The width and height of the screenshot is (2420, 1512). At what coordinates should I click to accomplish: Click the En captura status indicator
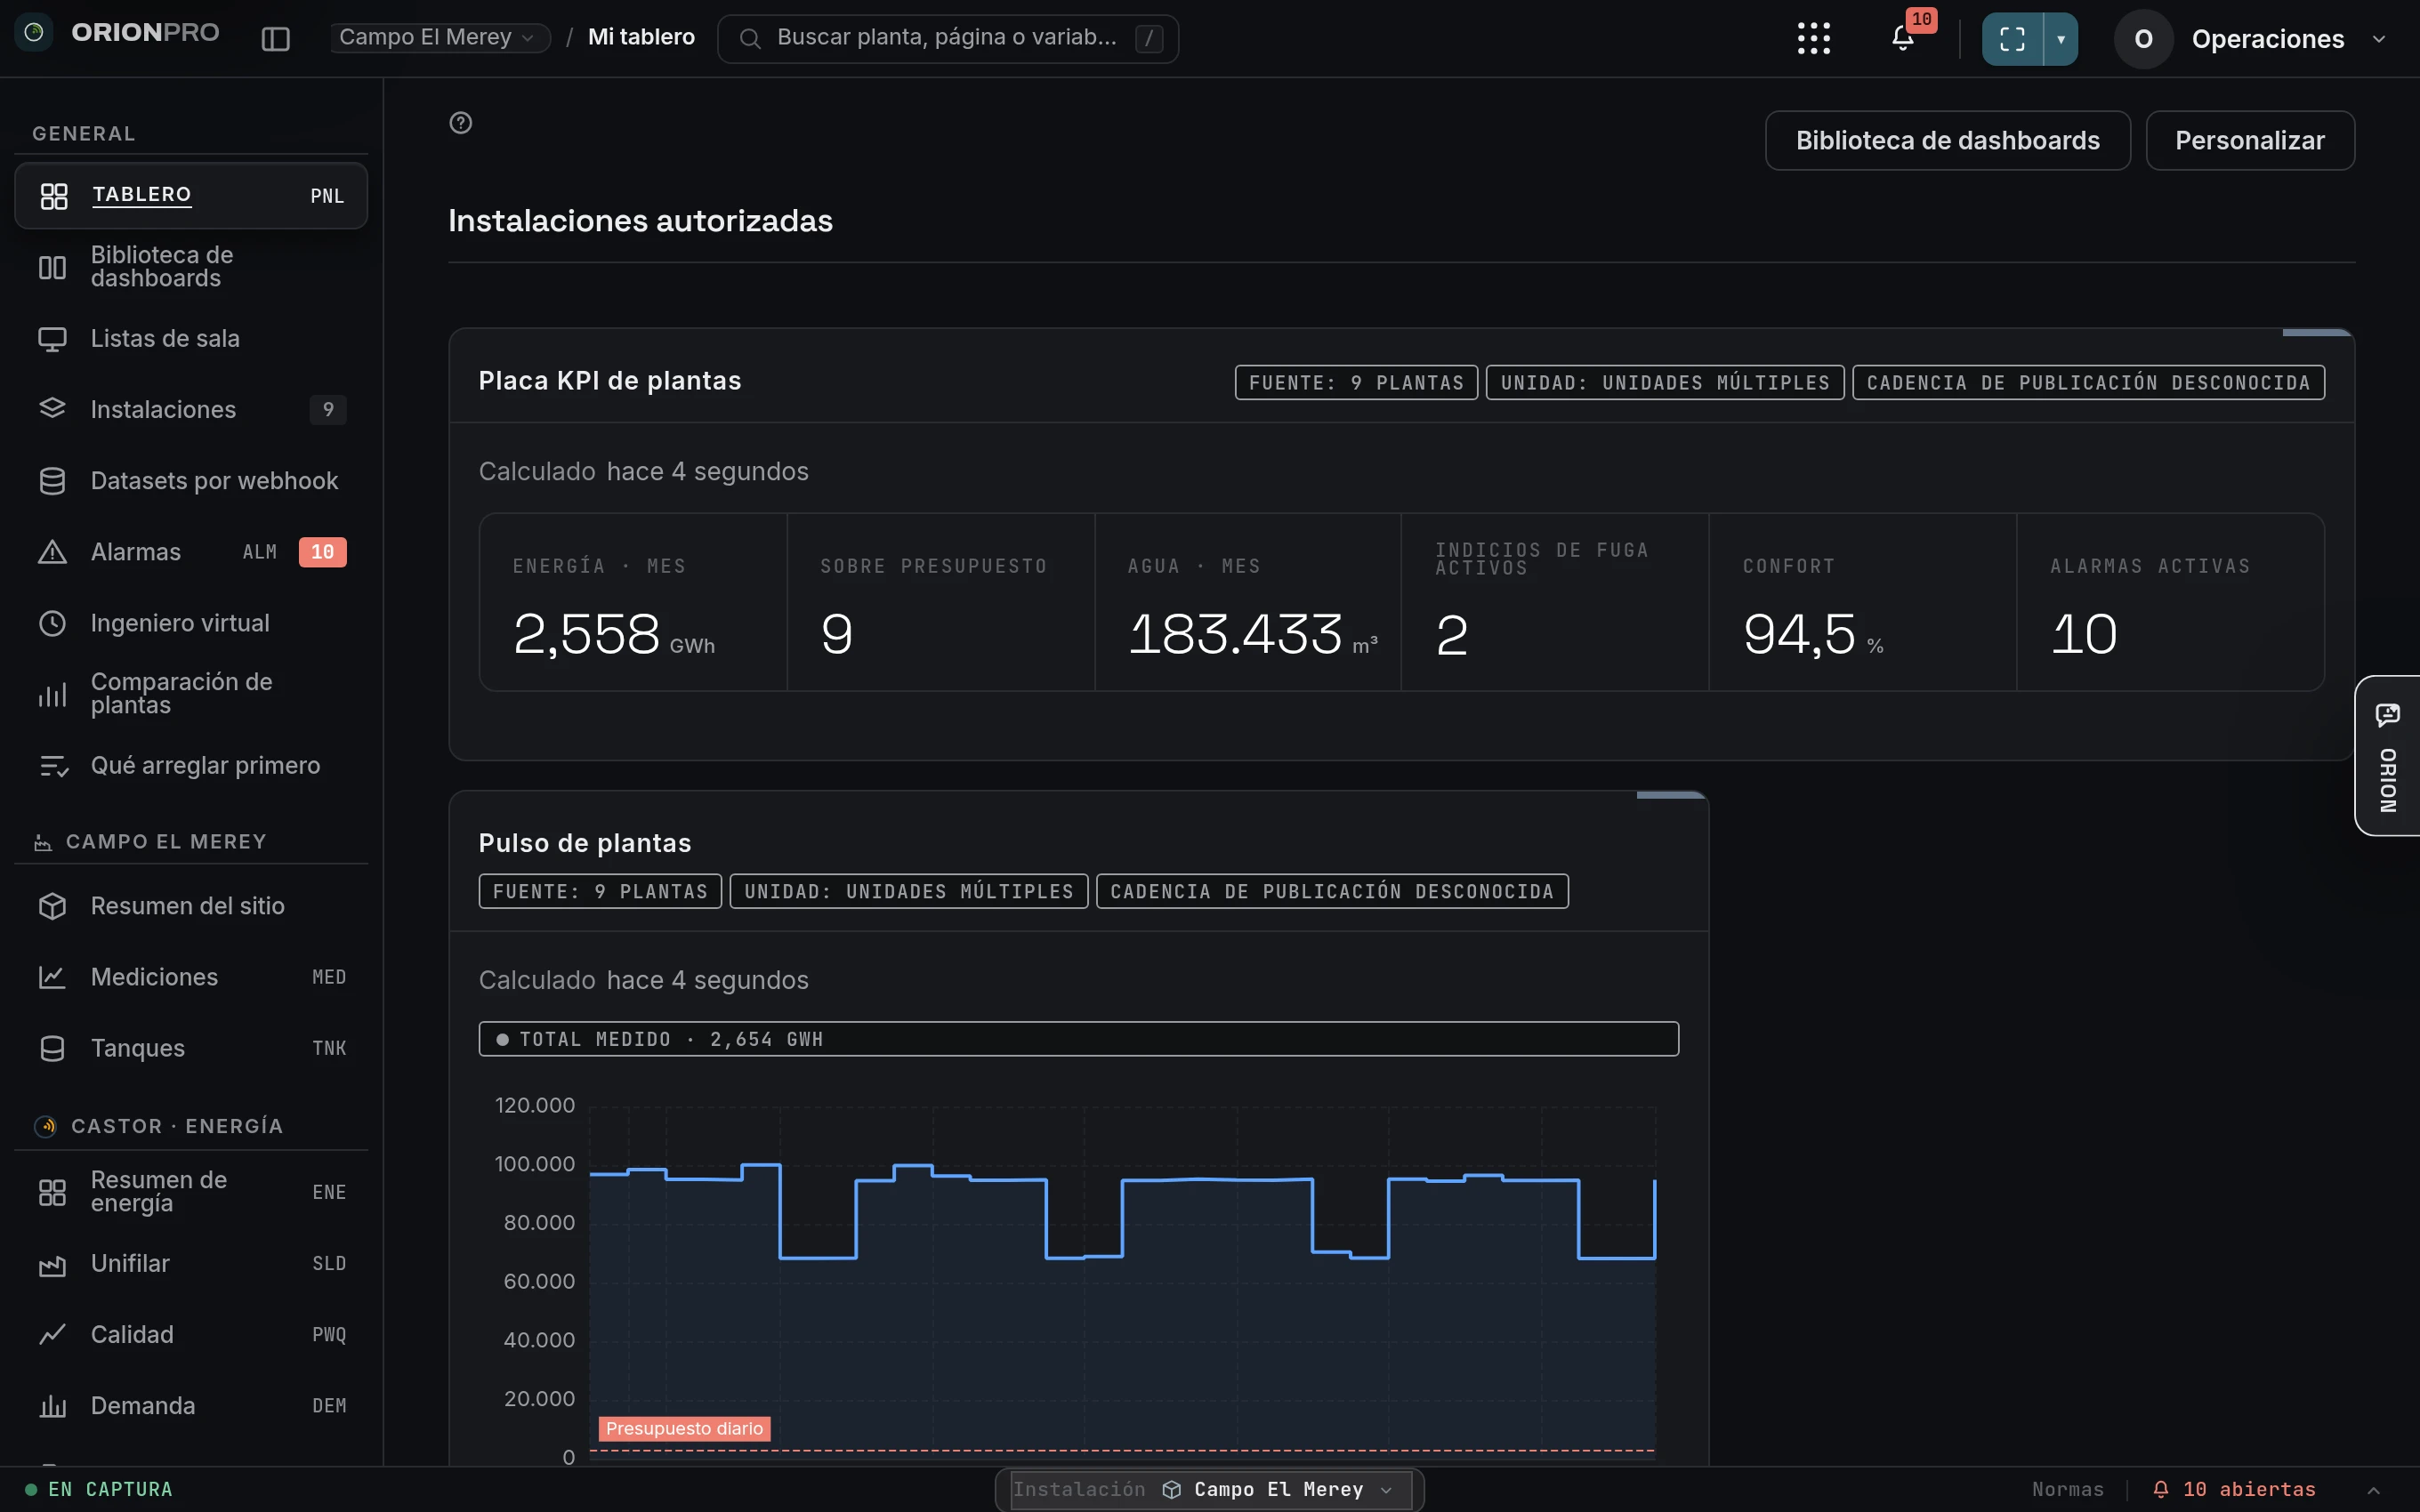[99, 1490]
